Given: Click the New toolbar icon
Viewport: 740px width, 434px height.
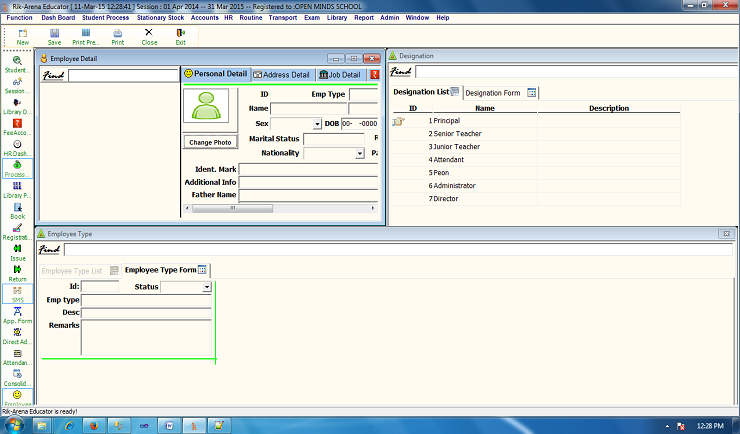Looking at the screenshot, I should coord(22,37).
